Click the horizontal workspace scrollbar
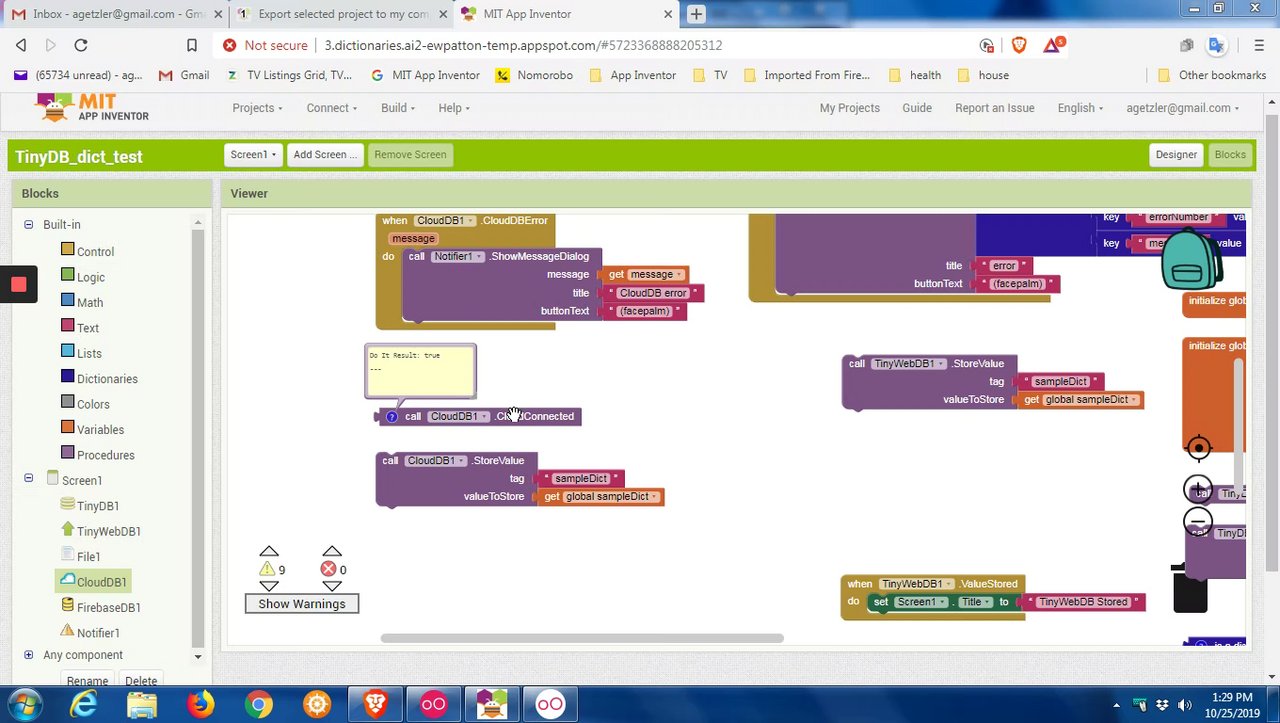The width and height of the screenshot is (1280, 723). click(582, 638)
